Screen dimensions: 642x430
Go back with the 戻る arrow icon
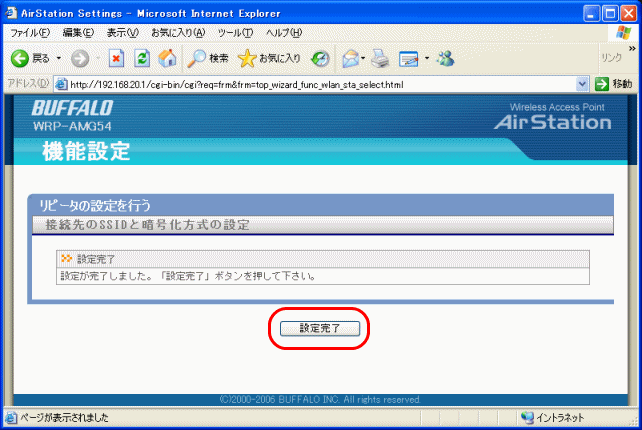[x=19, y=59]
